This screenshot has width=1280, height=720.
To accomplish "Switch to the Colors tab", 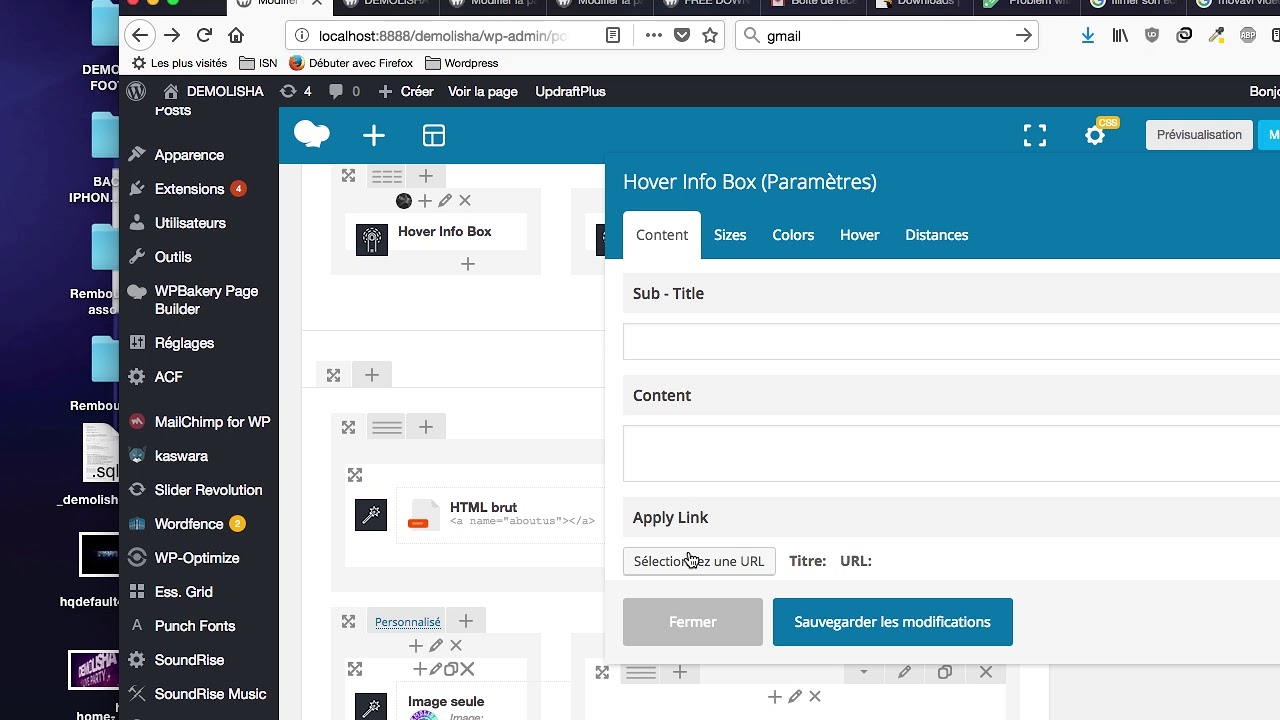I will click(793, 235).
